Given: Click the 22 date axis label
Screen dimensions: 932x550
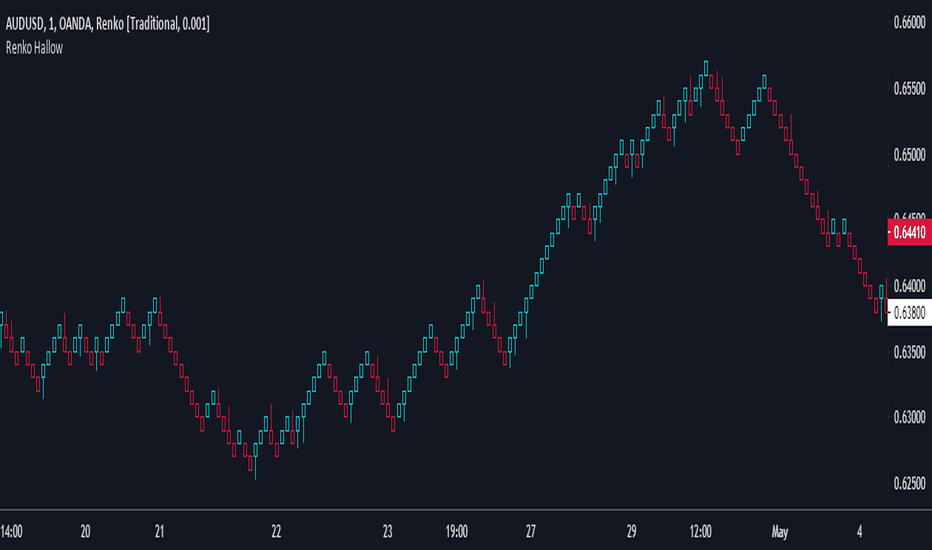Looking at the screenshot, I should [x=276, y=532].
